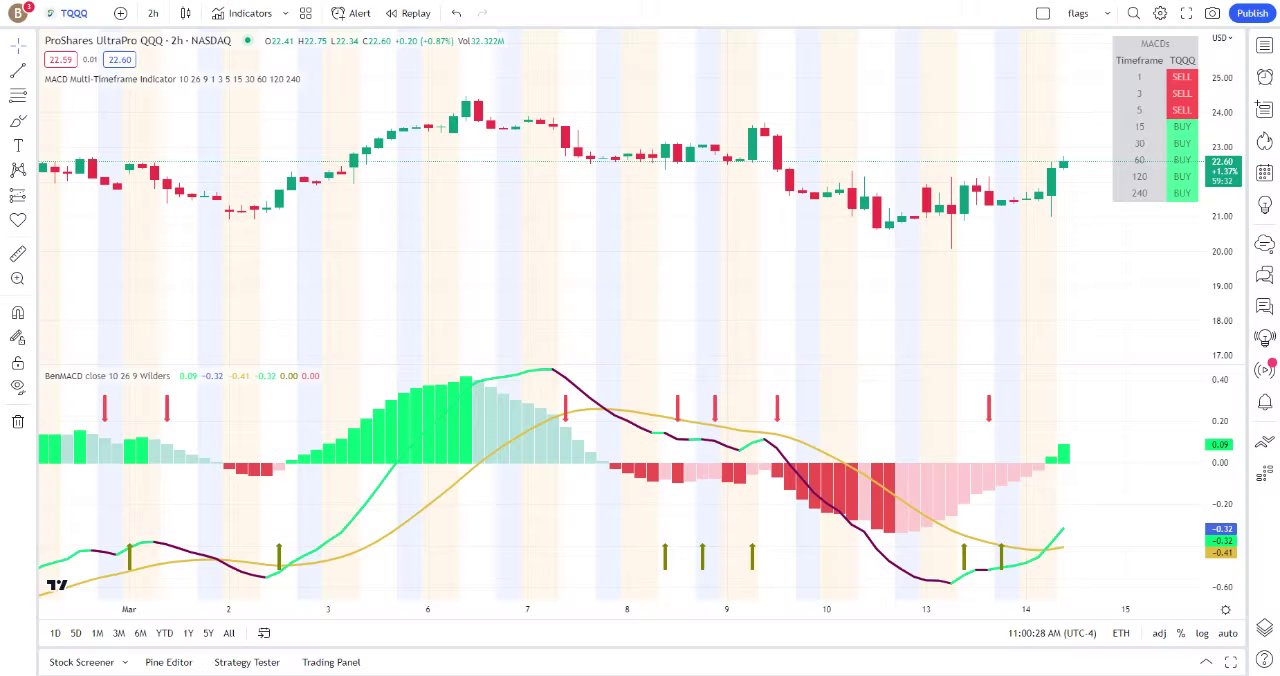1280x676 pixels.
Task: Select the zoom-in magnifier tool
Action: pyautogui.click(x=17, y=279)
